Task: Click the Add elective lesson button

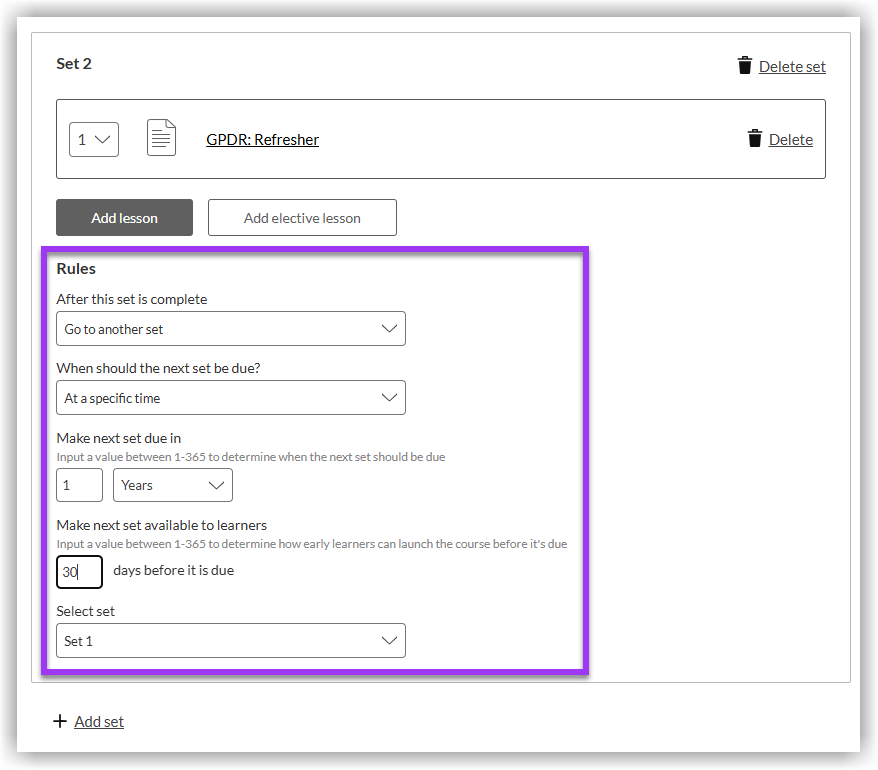Action: point(302,217)
